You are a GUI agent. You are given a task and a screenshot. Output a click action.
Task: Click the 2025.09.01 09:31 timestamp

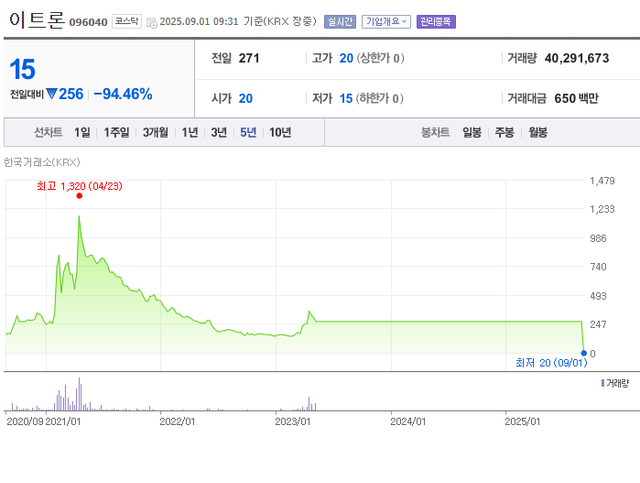pyautogui.click(x=199, y=22)
